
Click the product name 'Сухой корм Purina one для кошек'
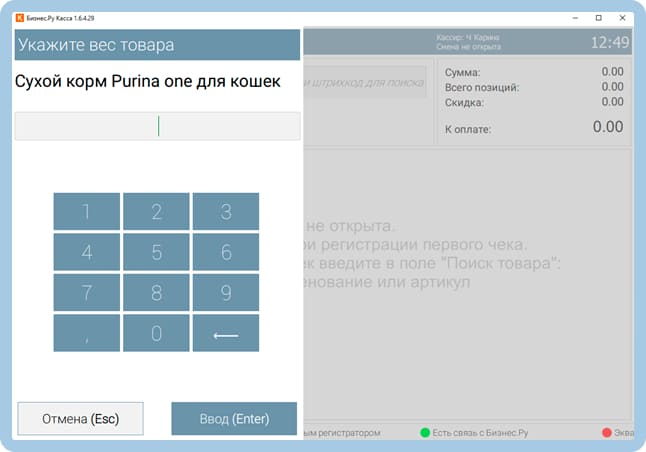pos(147,81)
